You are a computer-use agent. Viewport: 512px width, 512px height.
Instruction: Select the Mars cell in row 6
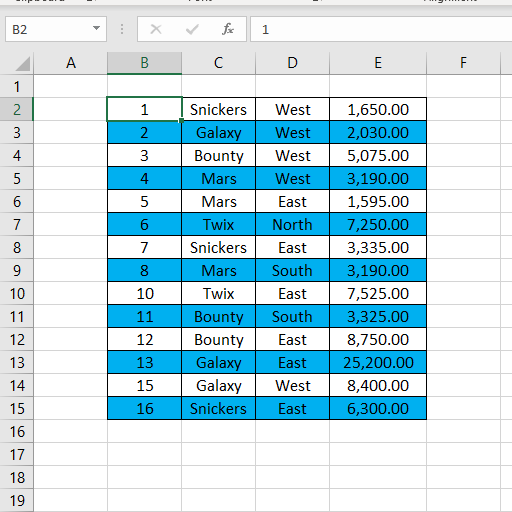tap(218, 201)
